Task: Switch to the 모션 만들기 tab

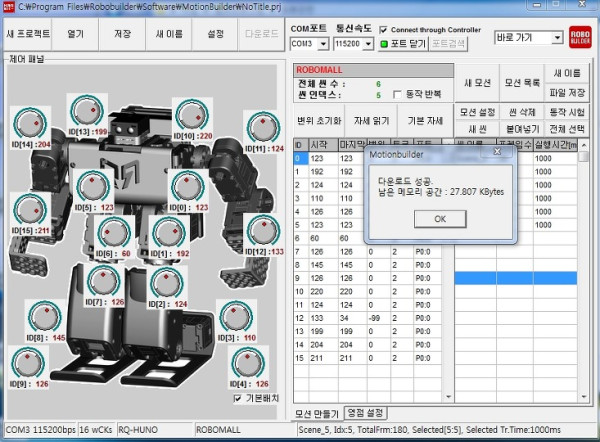Action: tap(317, 413)
